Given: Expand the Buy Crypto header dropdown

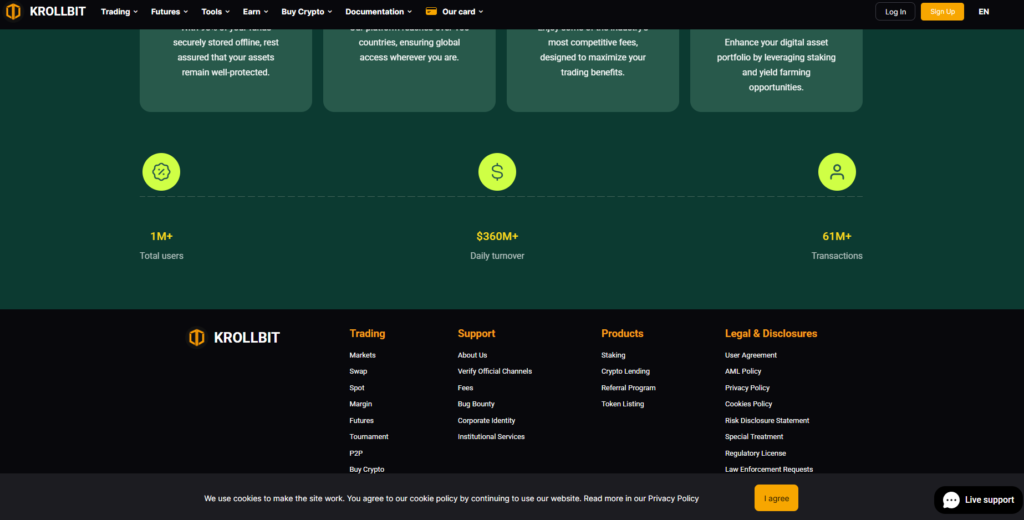Looking at the screenshot, I should 306,12.
